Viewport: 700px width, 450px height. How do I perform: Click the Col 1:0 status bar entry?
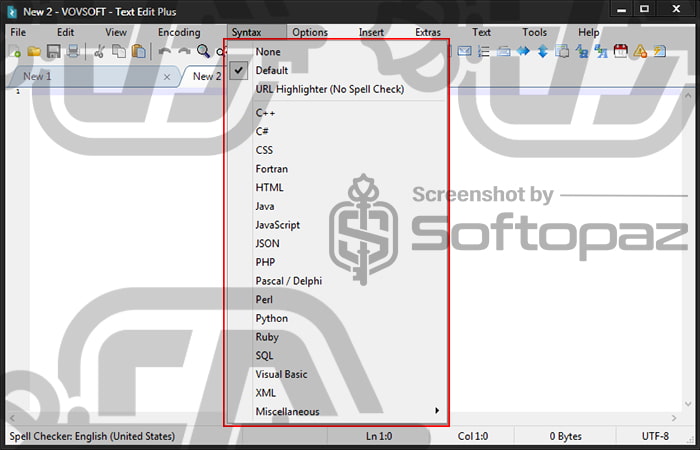473,436
